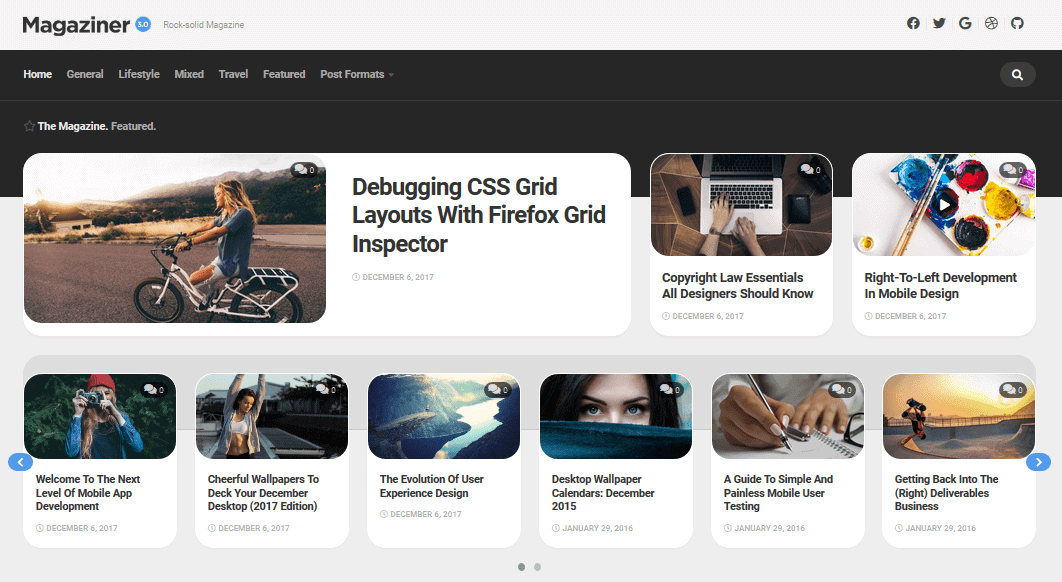Play the Right-To-Left Development video post

pyautogui.click(x=943, y=205)
